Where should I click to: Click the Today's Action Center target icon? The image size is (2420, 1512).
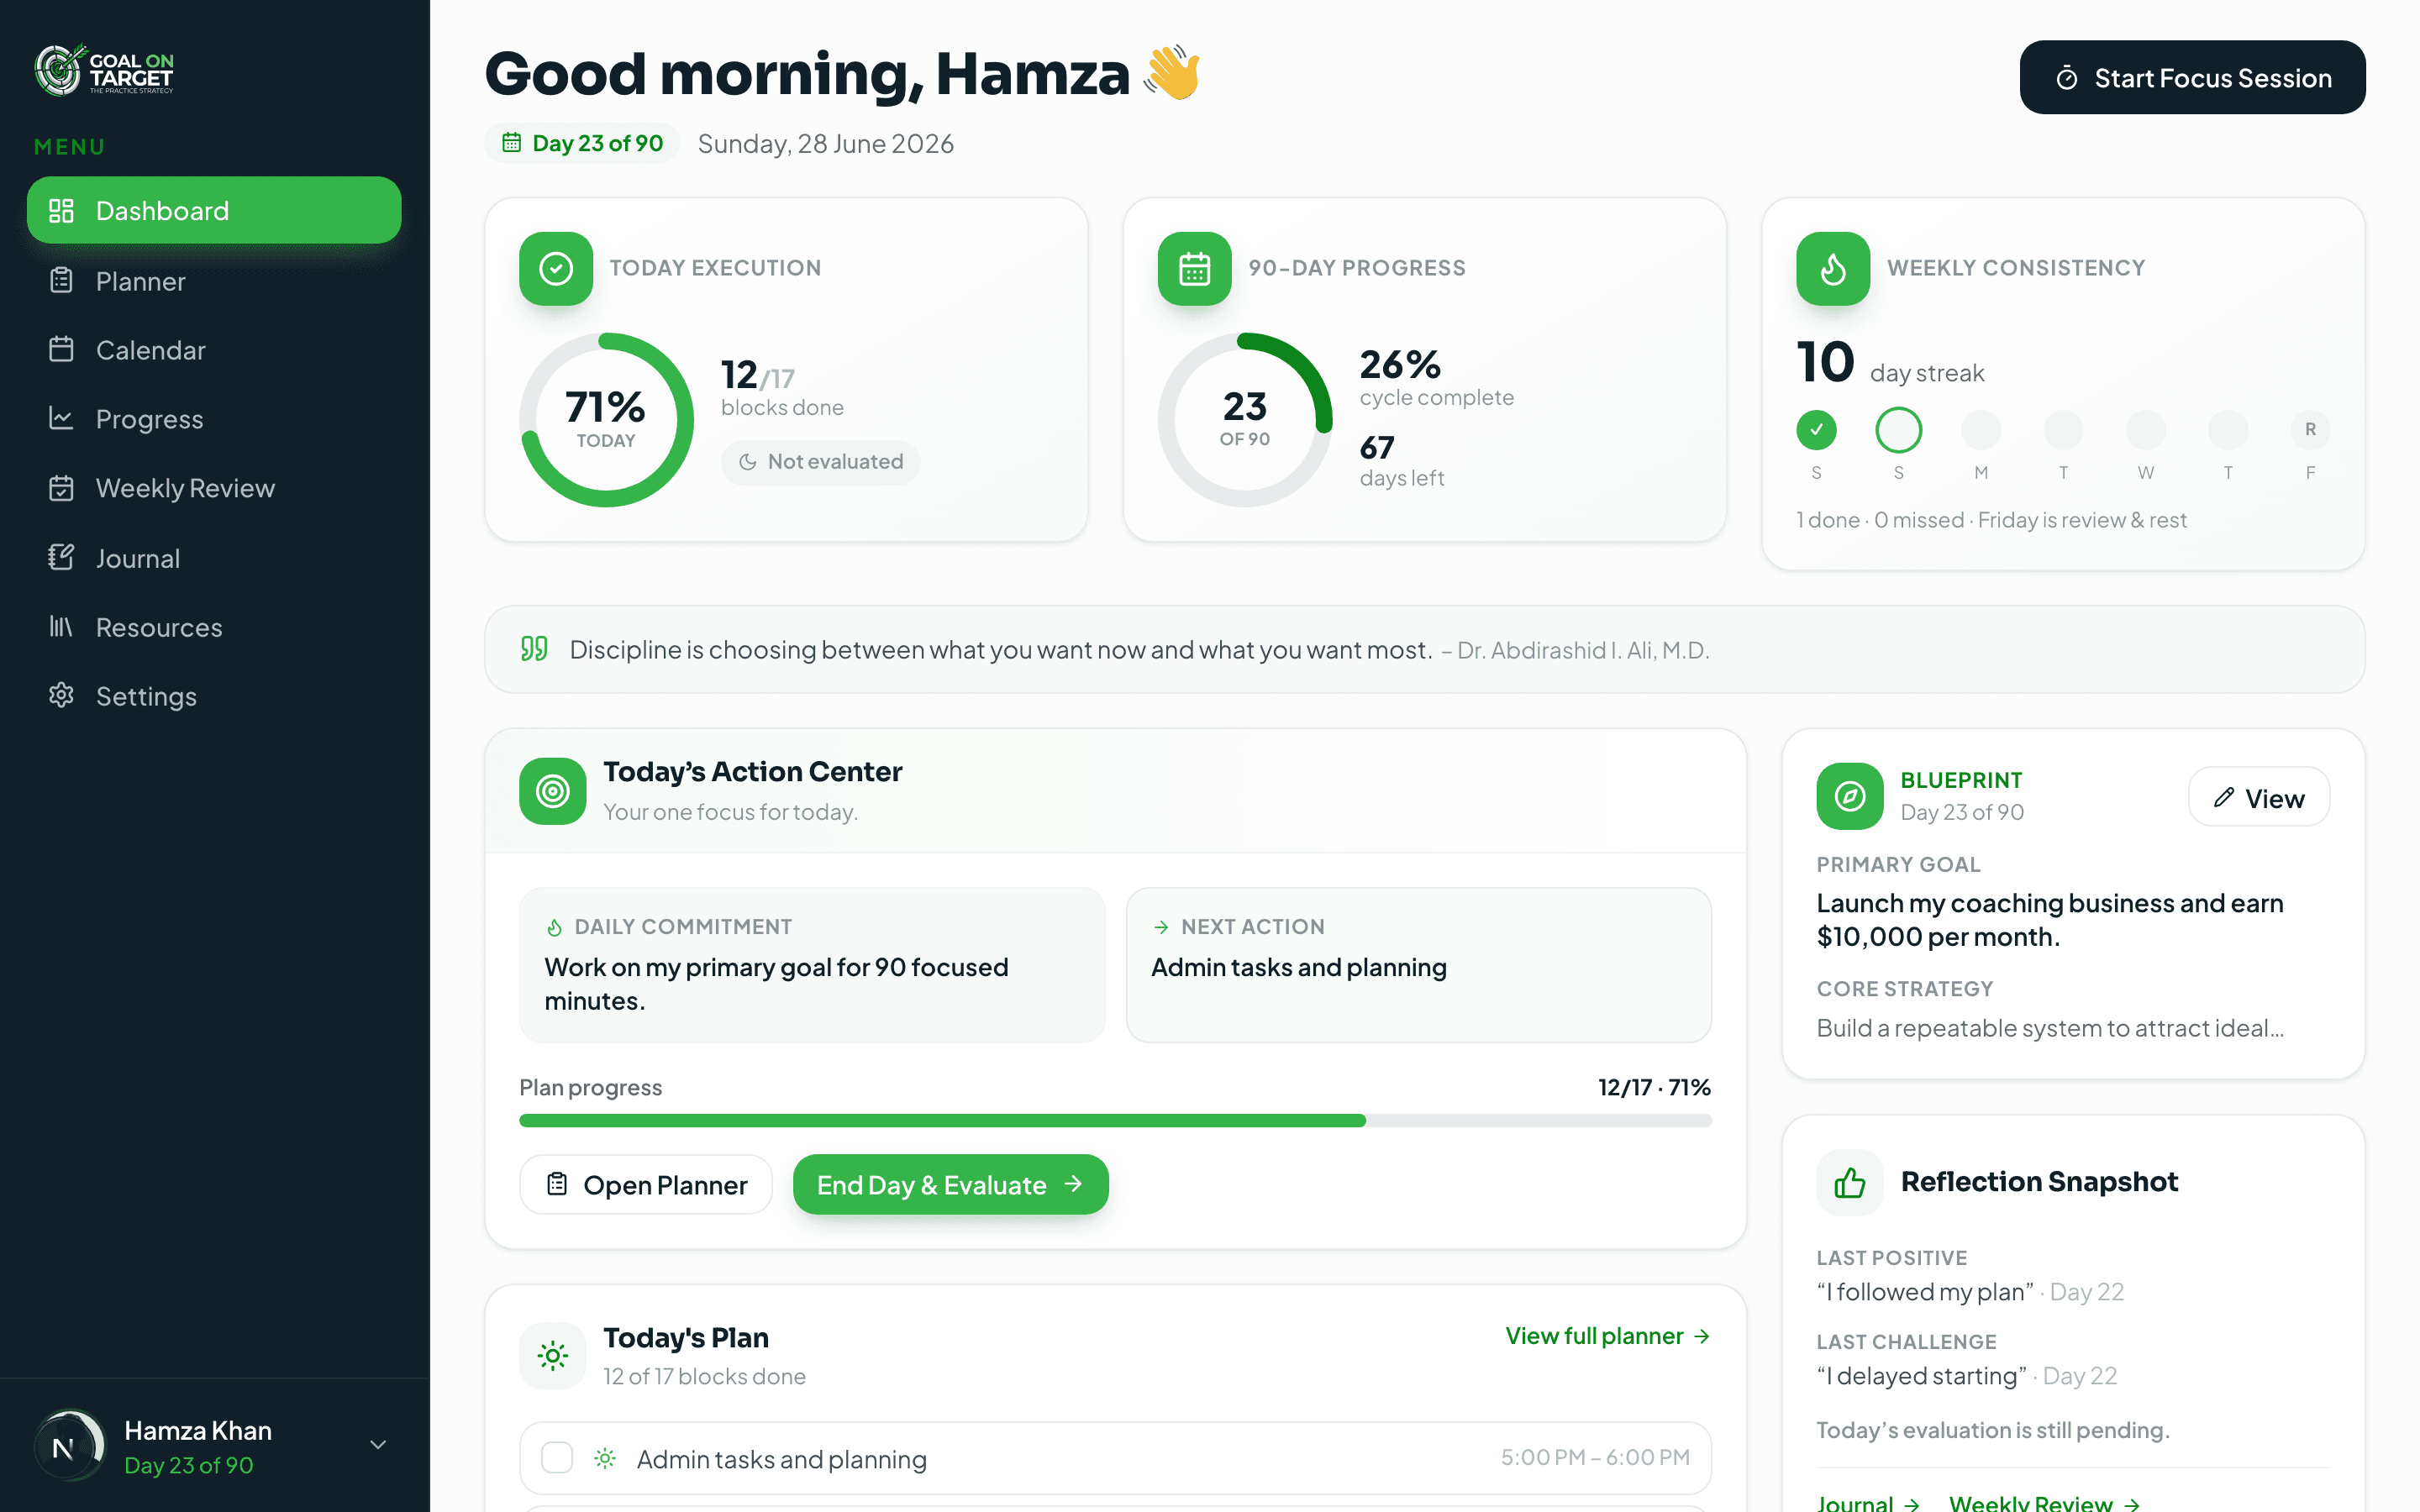pos(552,791)
